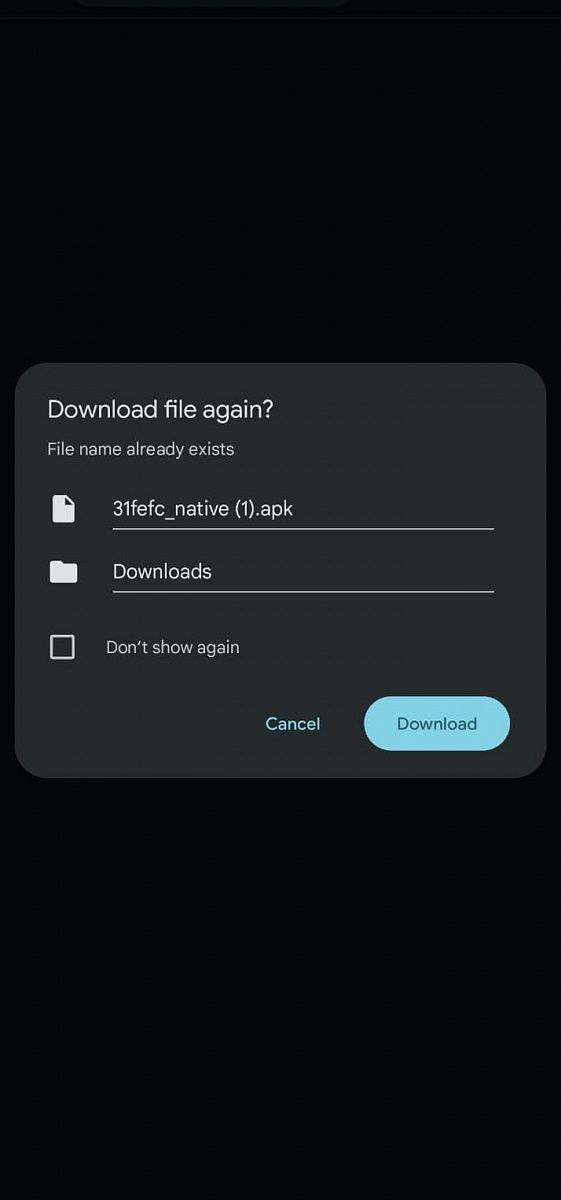561x1200 pixels.
Task: Tap the Downloads folder icon
Action: point(63,572)
